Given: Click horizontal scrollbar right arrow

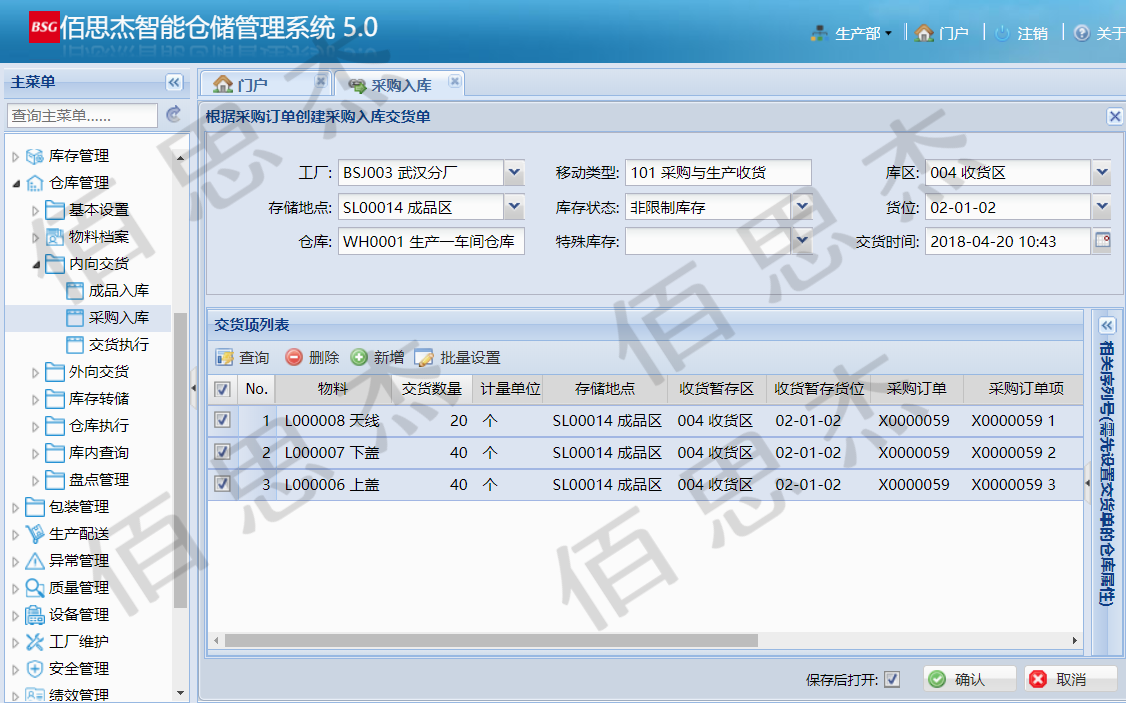Looking at the screenshot, I should tap(1074, 640).
